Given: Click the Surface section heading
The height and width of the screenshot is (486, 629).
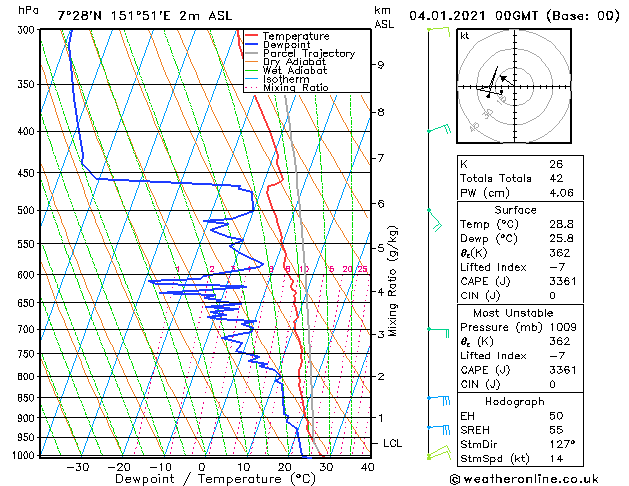Looking at the screenshot, I should point(515,210).
